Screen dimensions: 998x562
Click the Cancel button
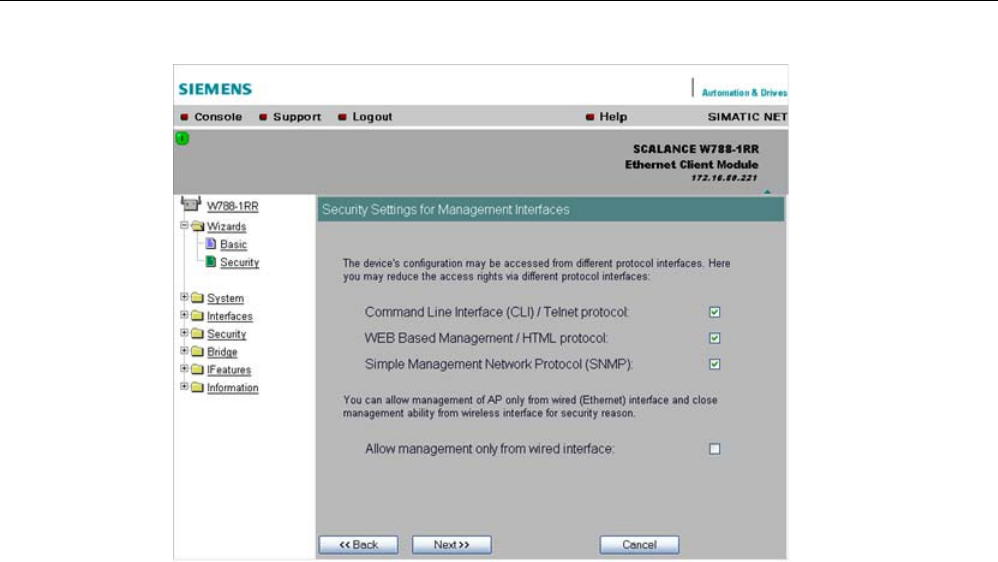639,545
